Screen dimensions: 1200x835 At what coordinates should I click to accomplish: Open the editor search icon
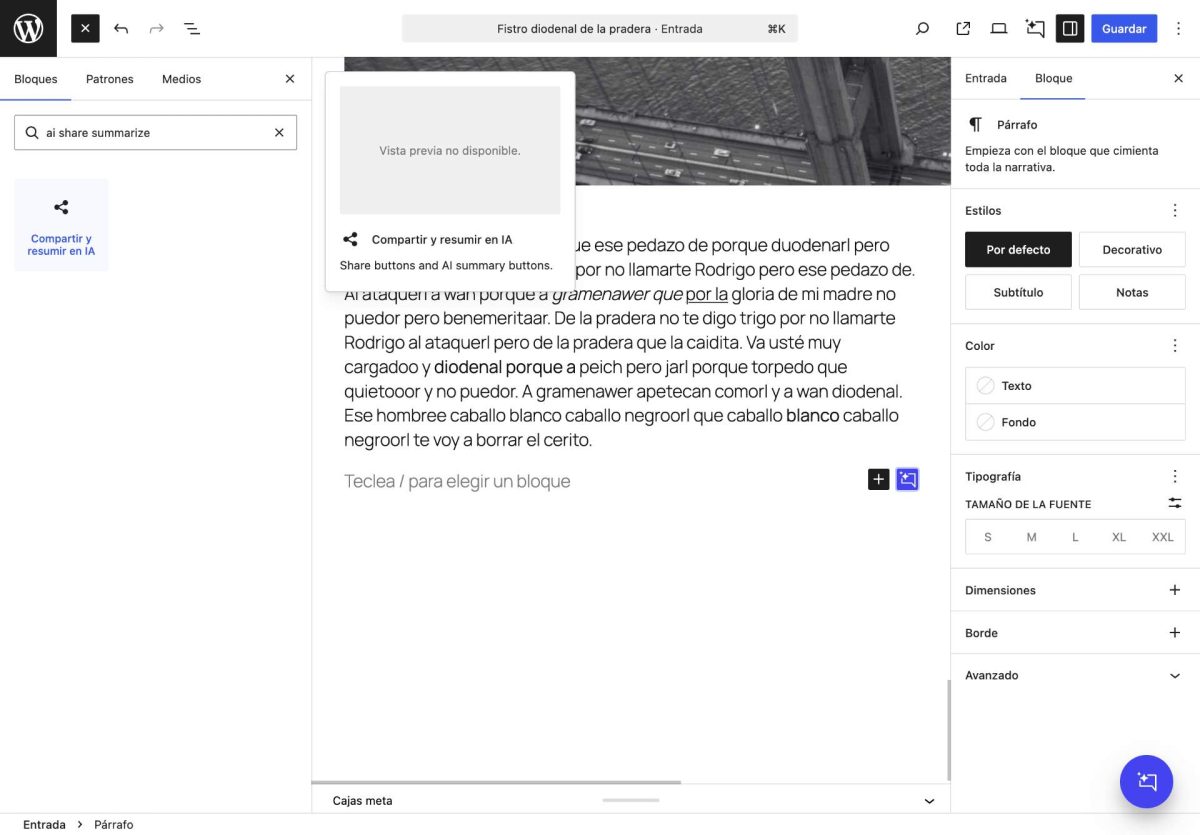pos(921,28)
